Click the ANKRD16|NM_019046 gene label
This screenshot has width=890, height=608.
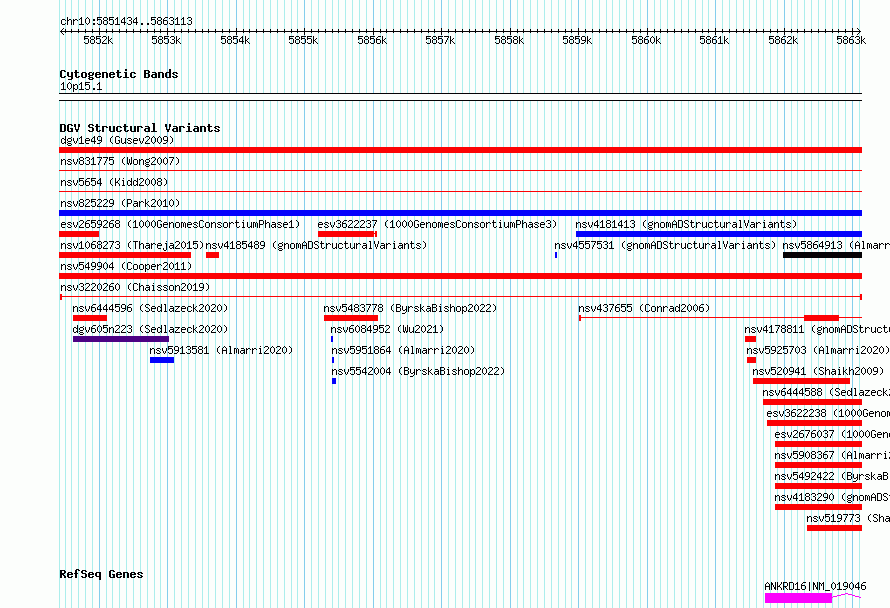(815, 586)
